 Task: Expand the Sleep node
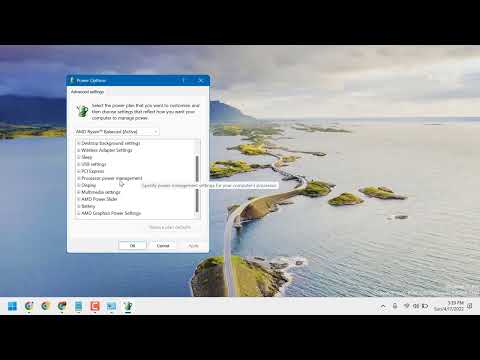79,157
